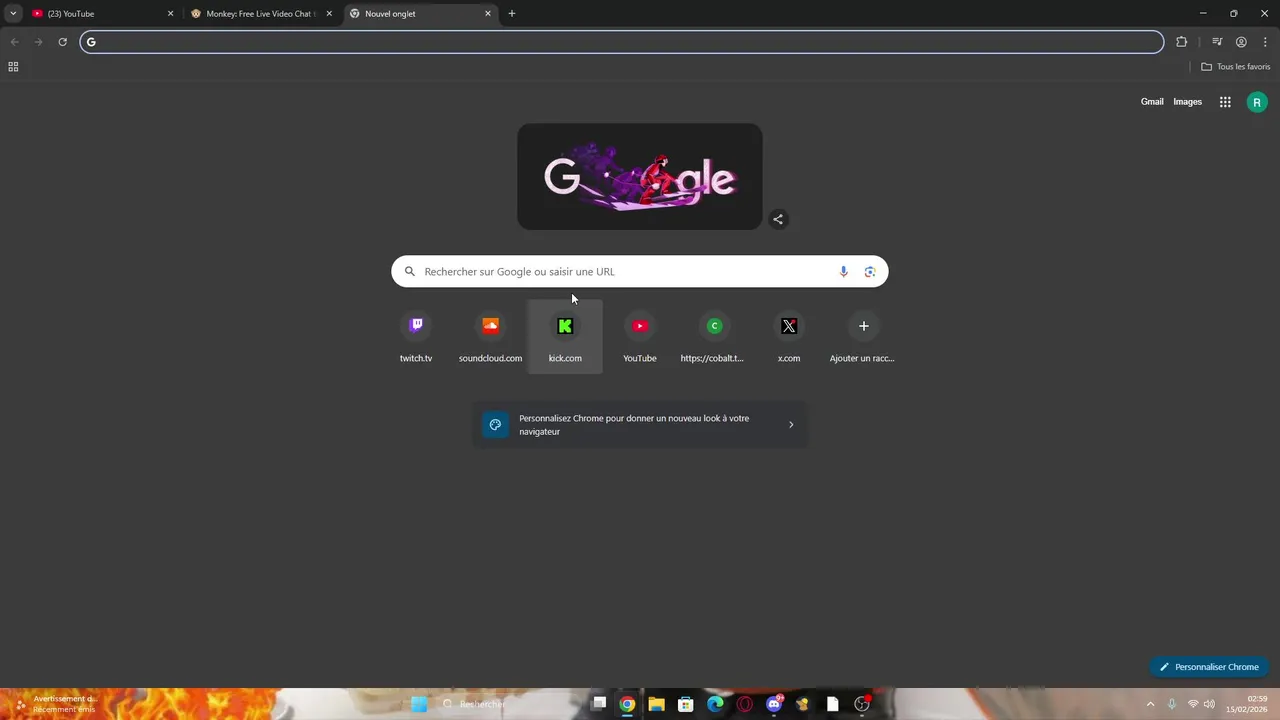Screen dimensions: 1280x720
Task: Open the volume speaker tray icon
Action: (1209, 704)
